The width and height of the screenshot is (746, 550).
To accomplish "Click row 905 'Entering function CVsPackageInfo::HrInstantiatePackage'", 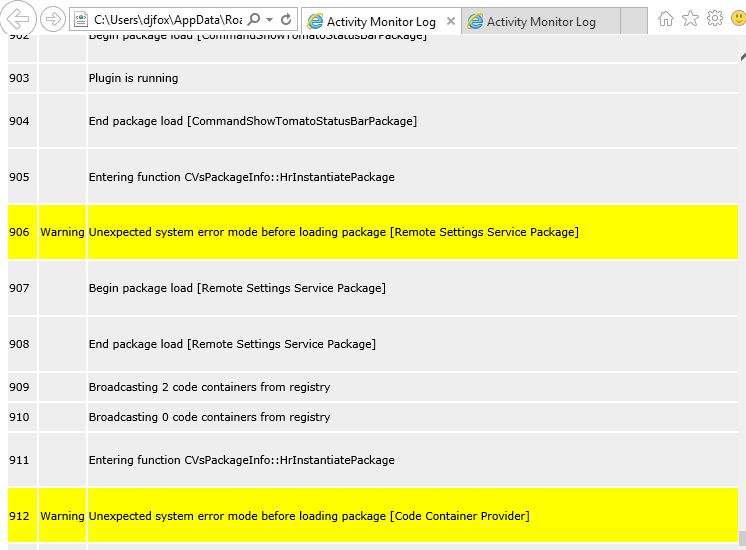I will point(242,177).
